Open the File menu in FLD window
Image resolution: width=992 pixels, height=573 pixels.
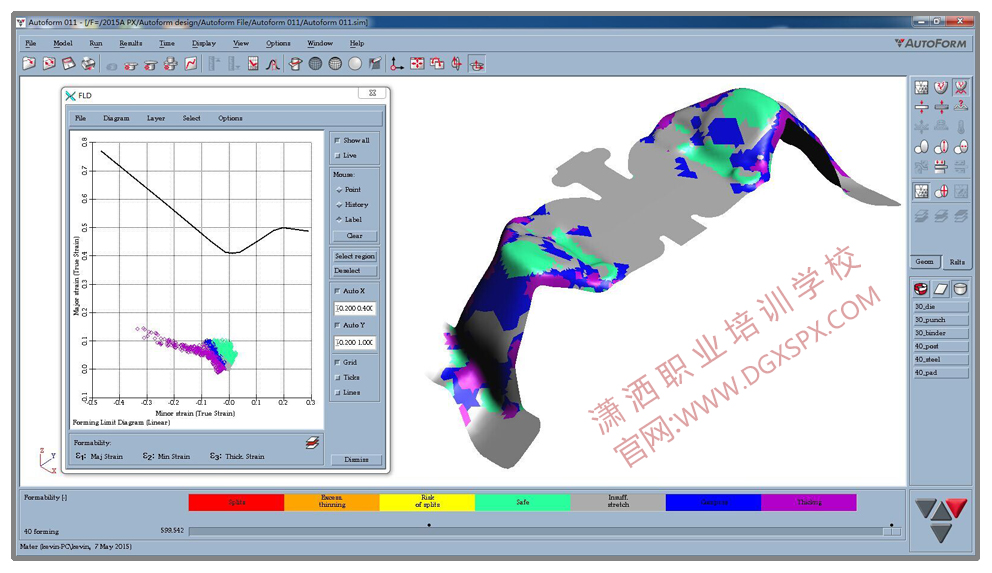pos(80,118)
